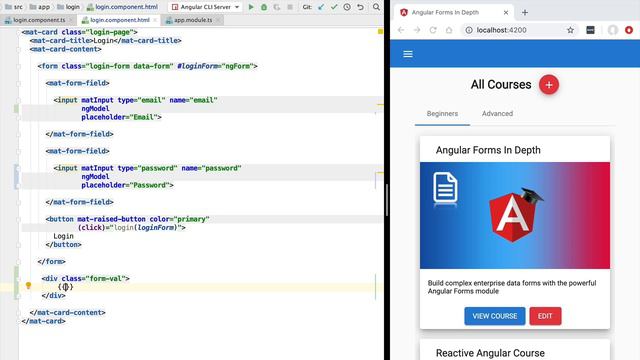Revert changes using the undo arrow
The width and height of the screenshot is (640, 360).
[360, 7]
